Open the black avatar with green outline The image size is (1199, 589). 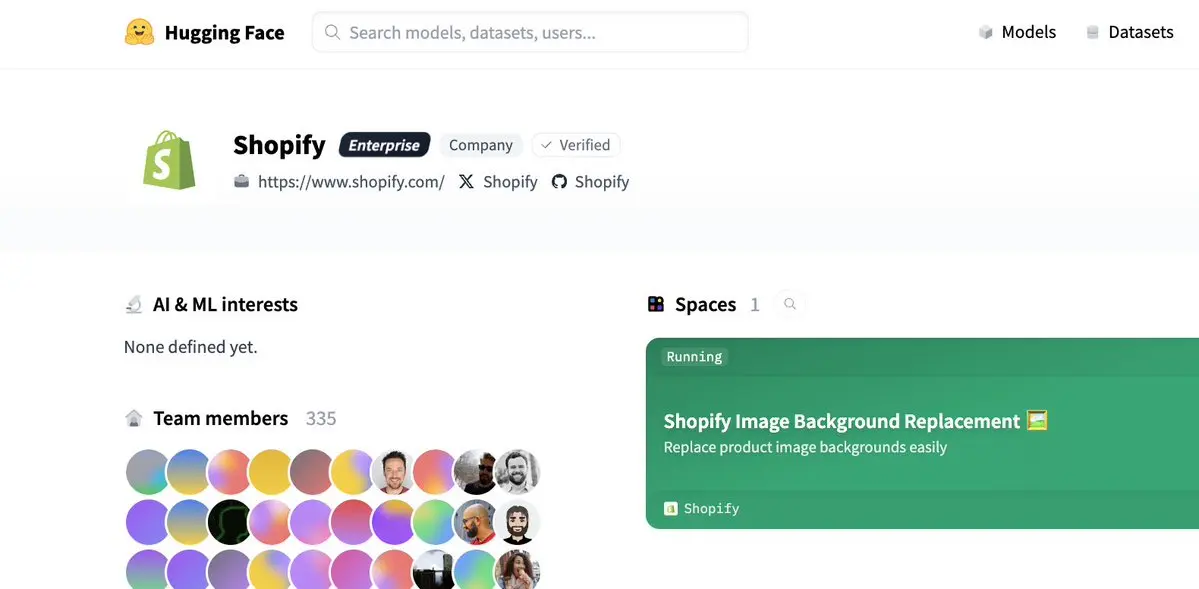229,522
